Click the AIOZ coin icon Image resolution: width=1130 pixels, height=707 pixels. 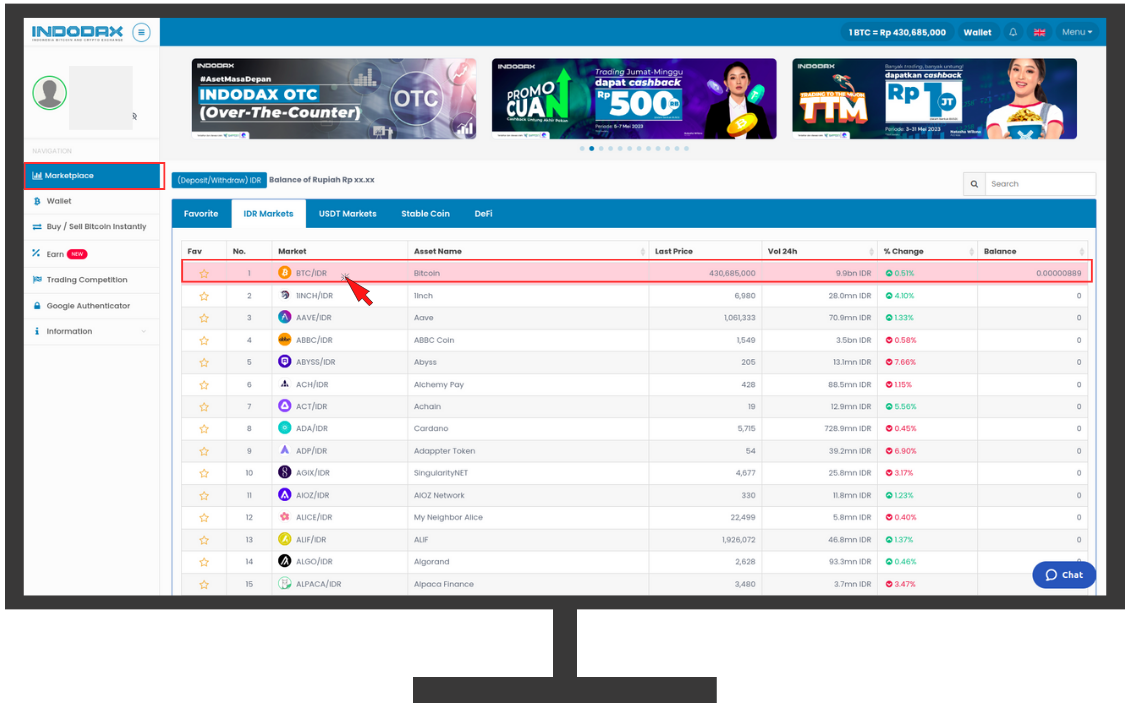click(285, 495)
